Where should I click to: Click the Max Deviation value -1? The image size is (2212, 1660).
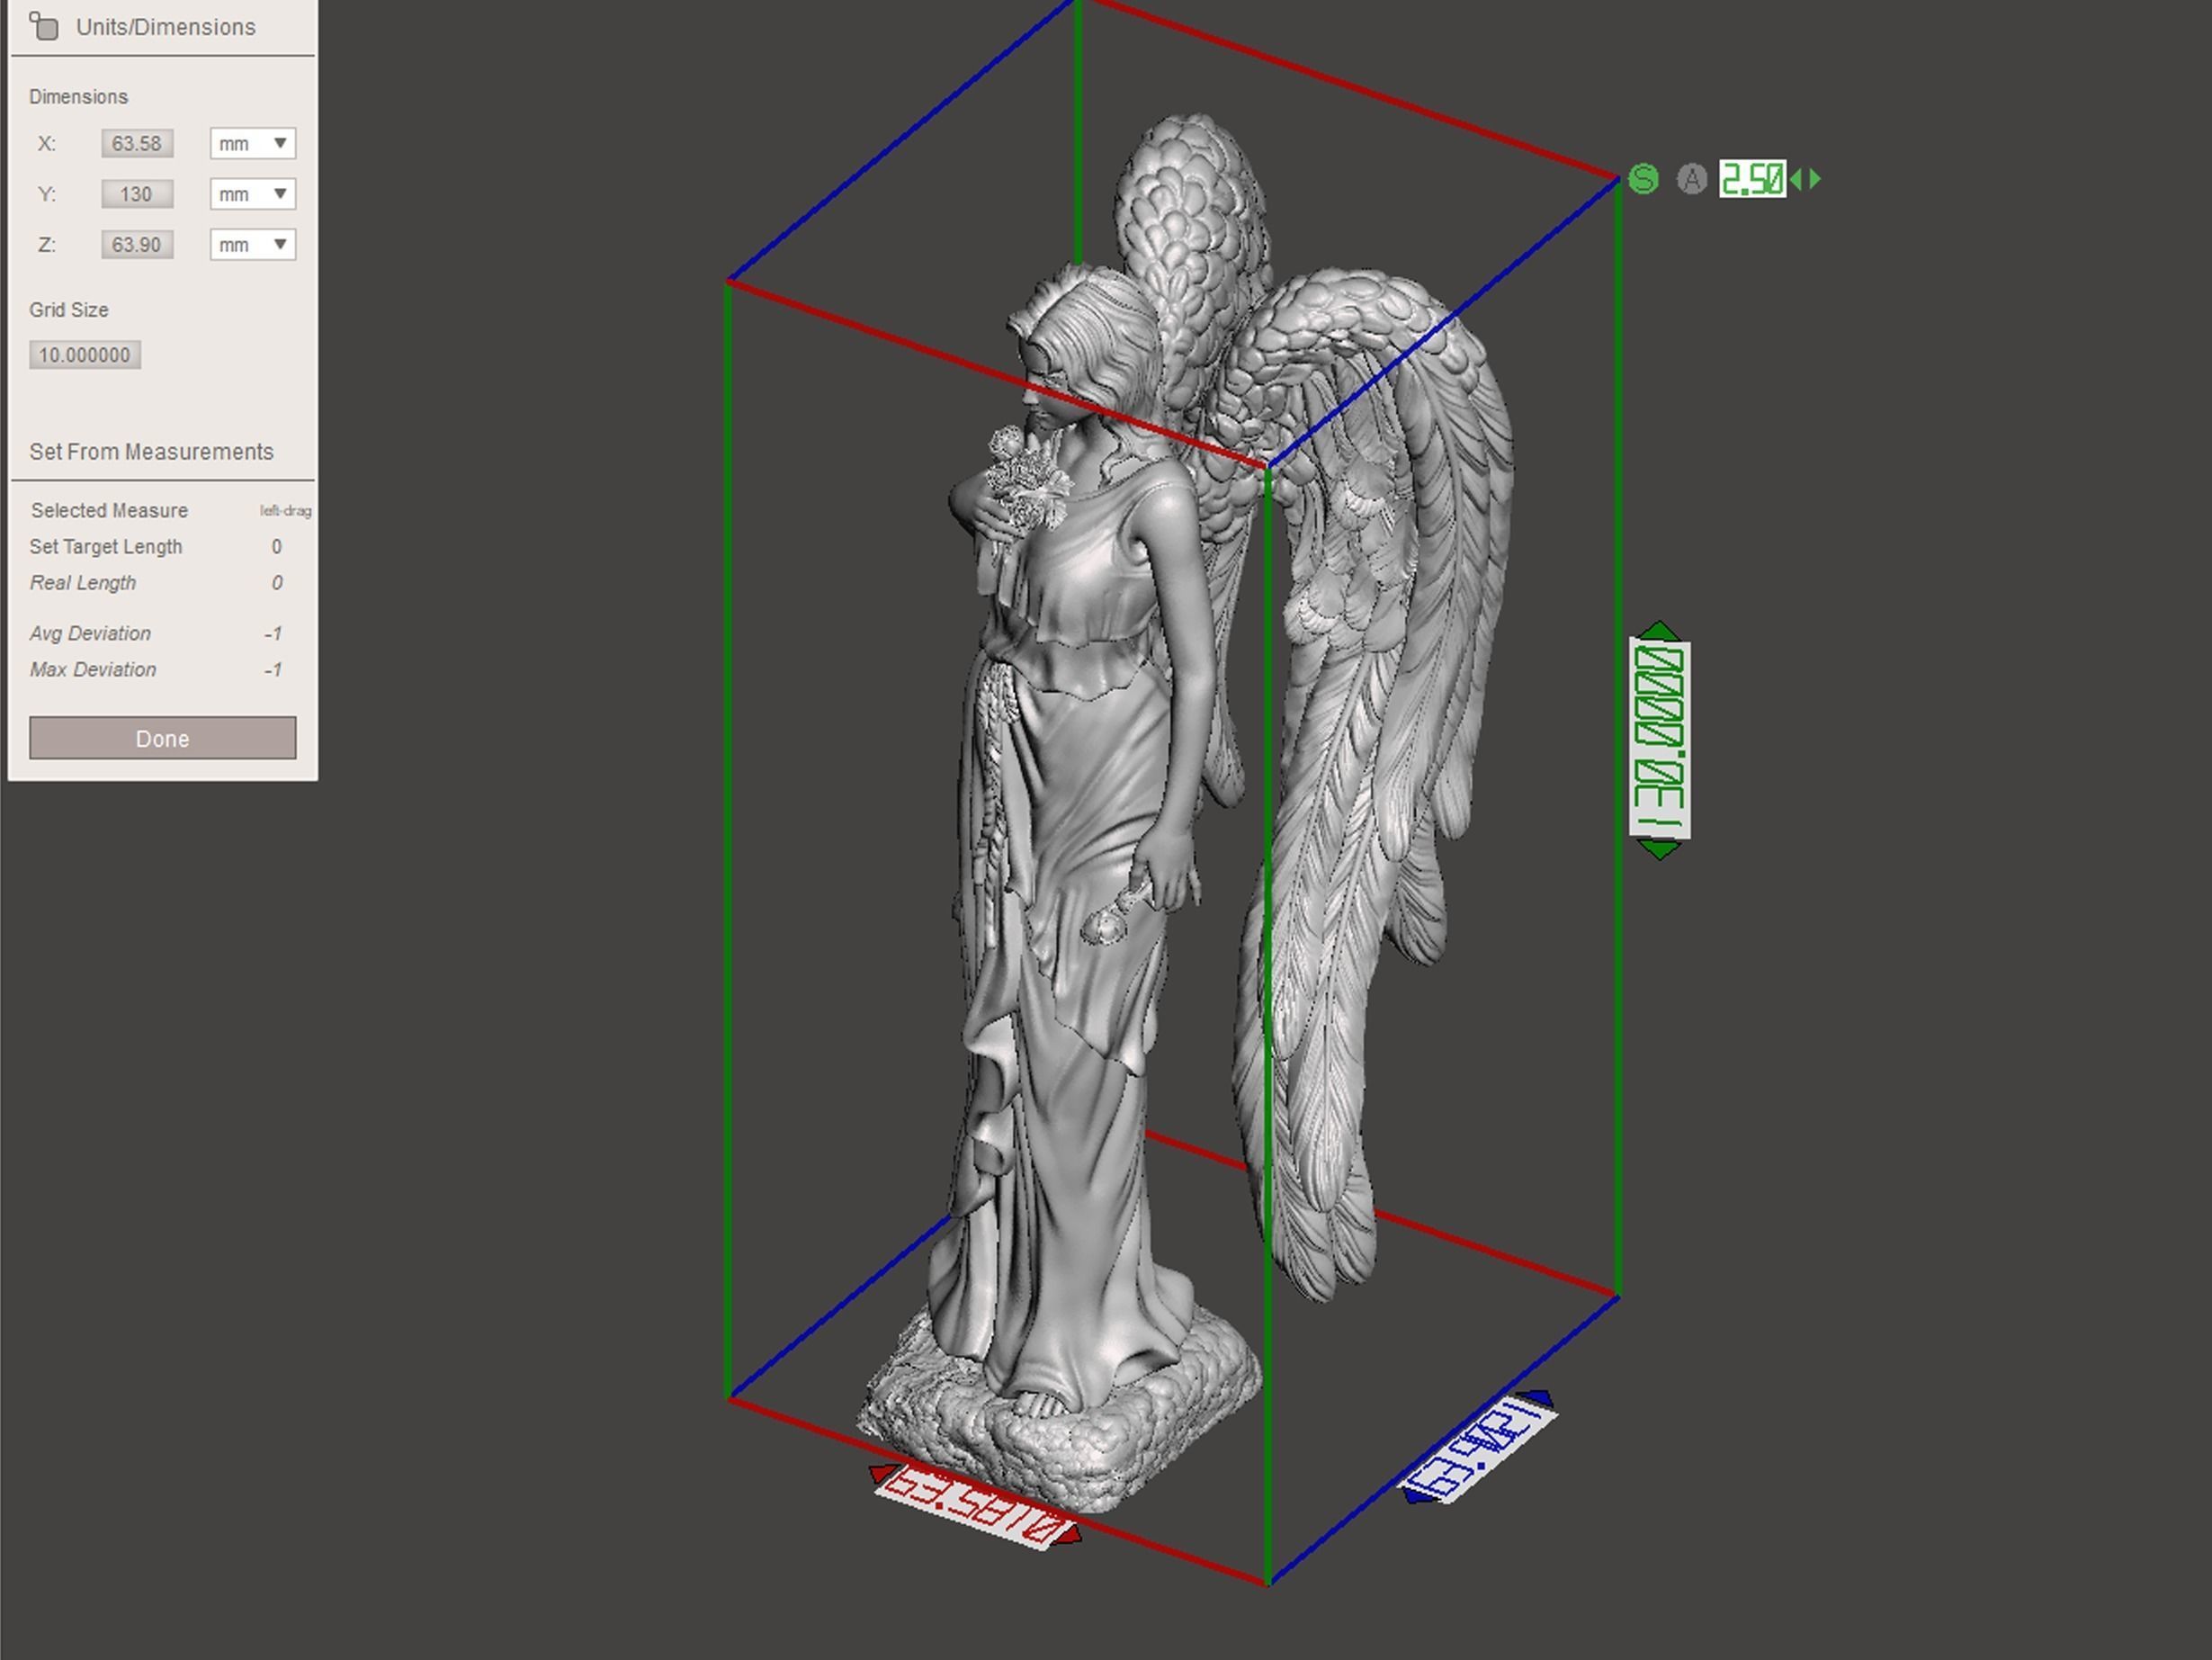[273, 670]
